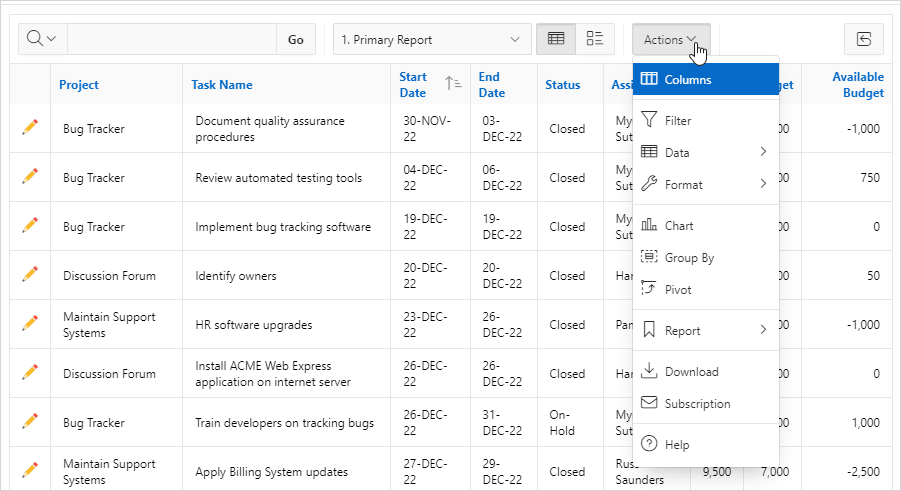
Task: Open the Primary Report saved reports dropdown
Action: pos(432,39)
